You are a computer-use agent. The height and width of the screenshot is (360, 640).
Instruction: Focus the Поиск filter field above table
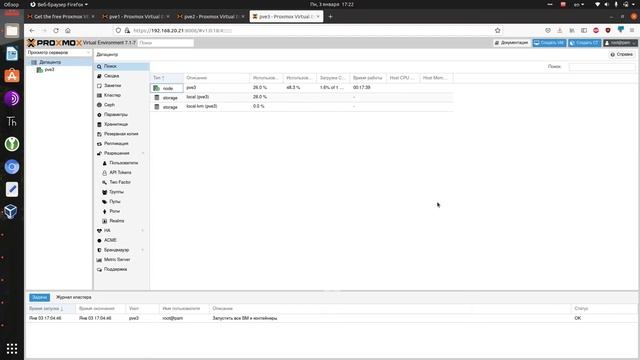tap(602, 67)
